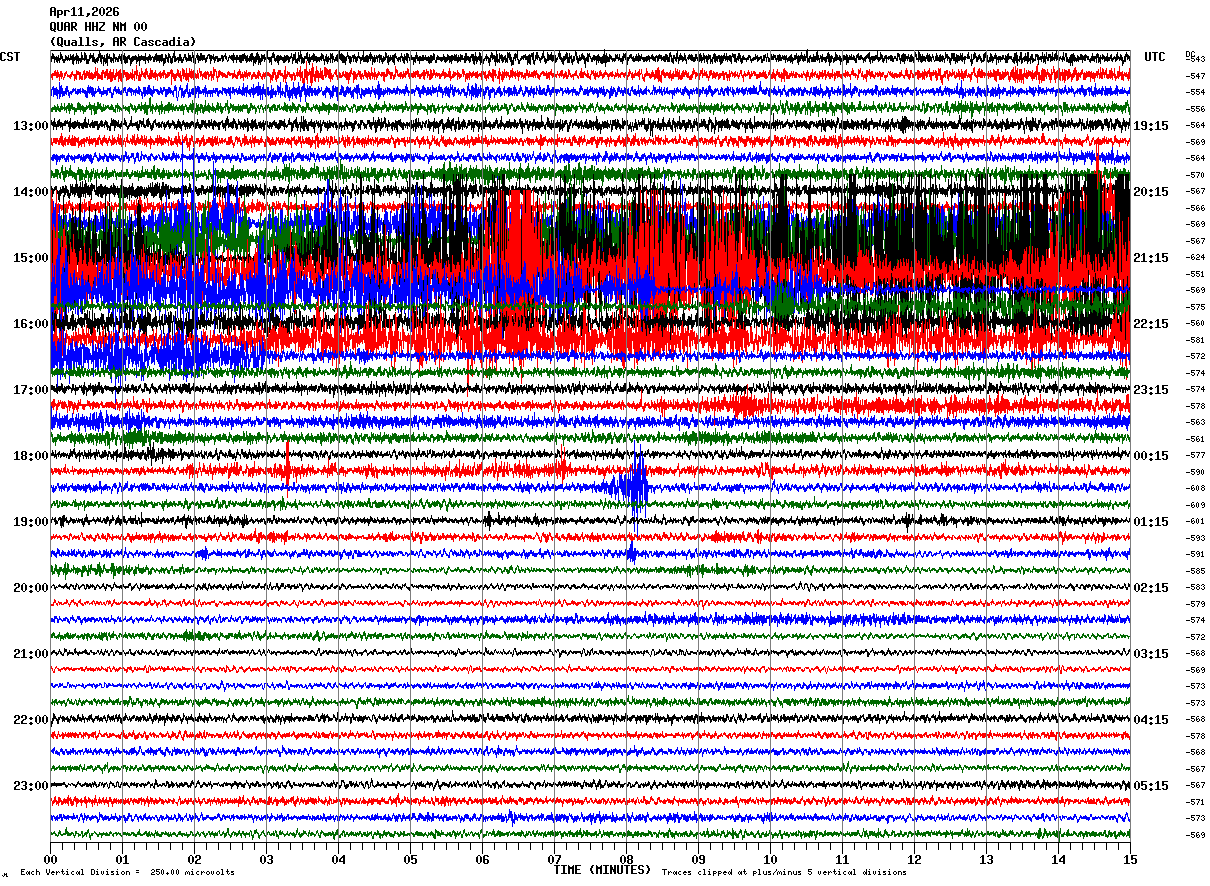Click the "18:00" CST time label
This screenshot has height=886, width=1210.
click(x=31, y=456)
